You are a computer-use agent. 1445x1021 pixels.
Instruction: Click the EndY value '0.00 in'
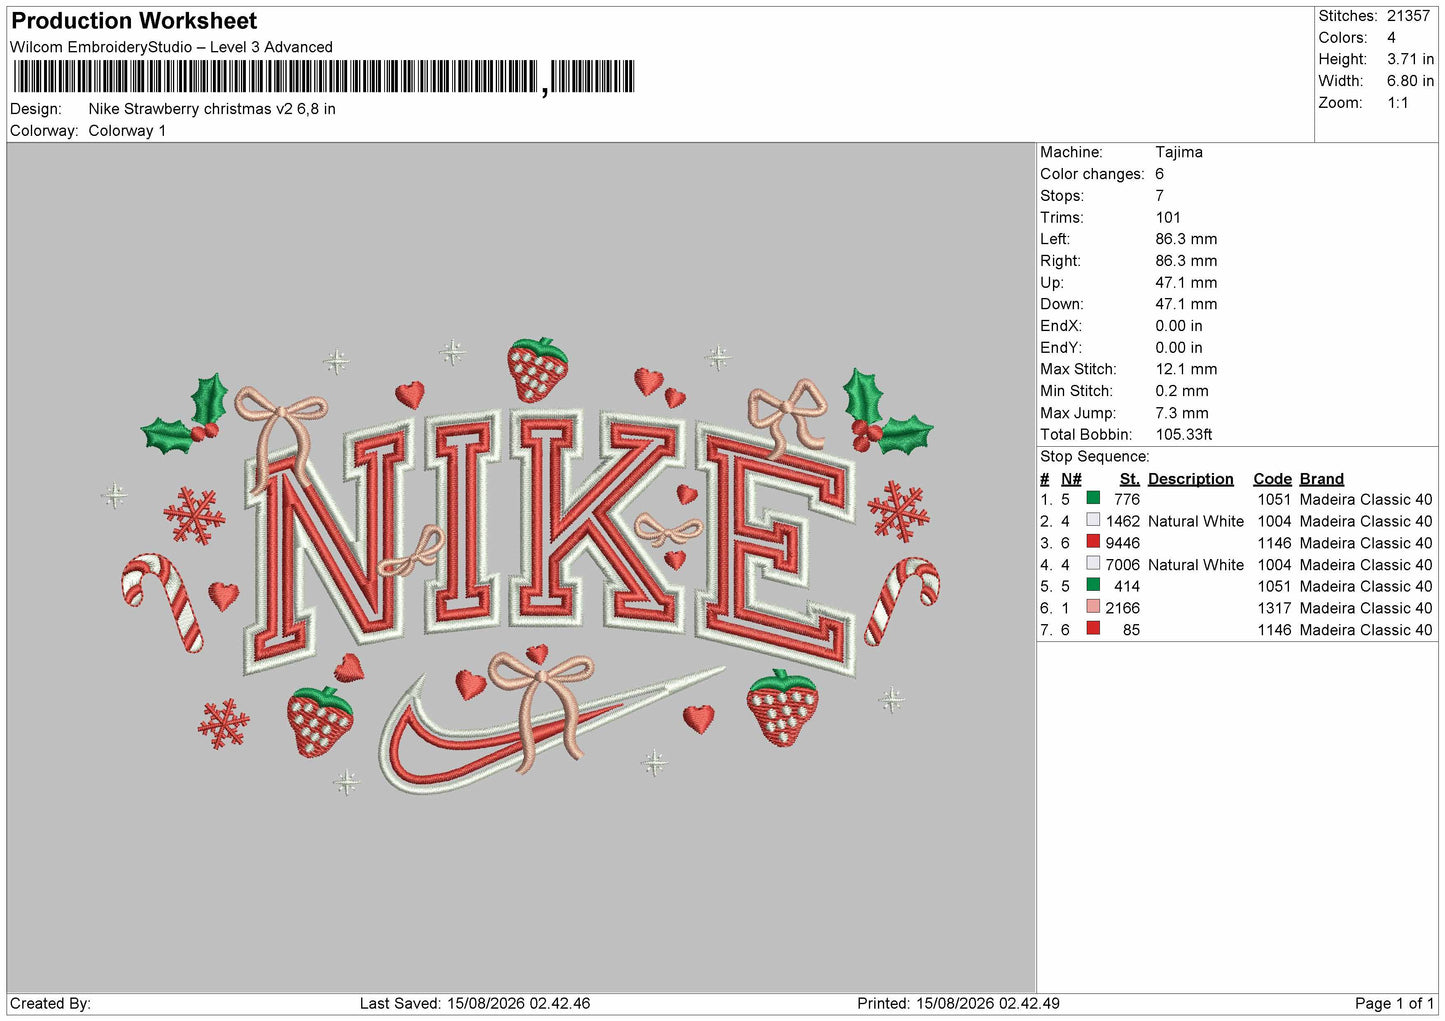click(x=1179, y=348)
